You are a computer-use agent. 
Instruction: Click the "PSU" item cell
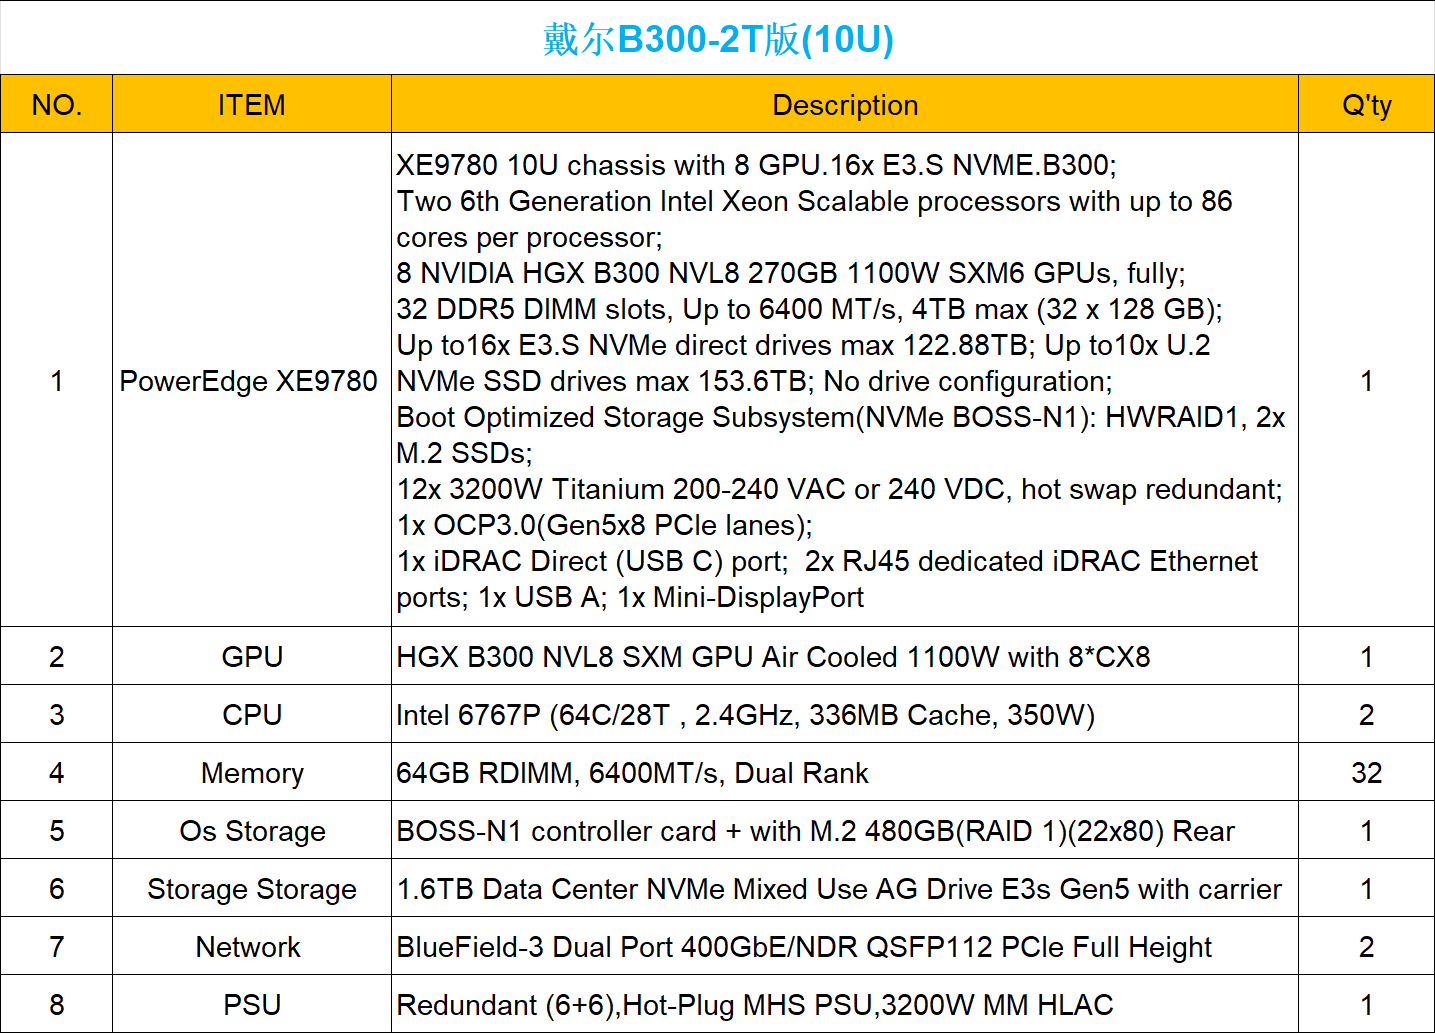(252, 1004)
